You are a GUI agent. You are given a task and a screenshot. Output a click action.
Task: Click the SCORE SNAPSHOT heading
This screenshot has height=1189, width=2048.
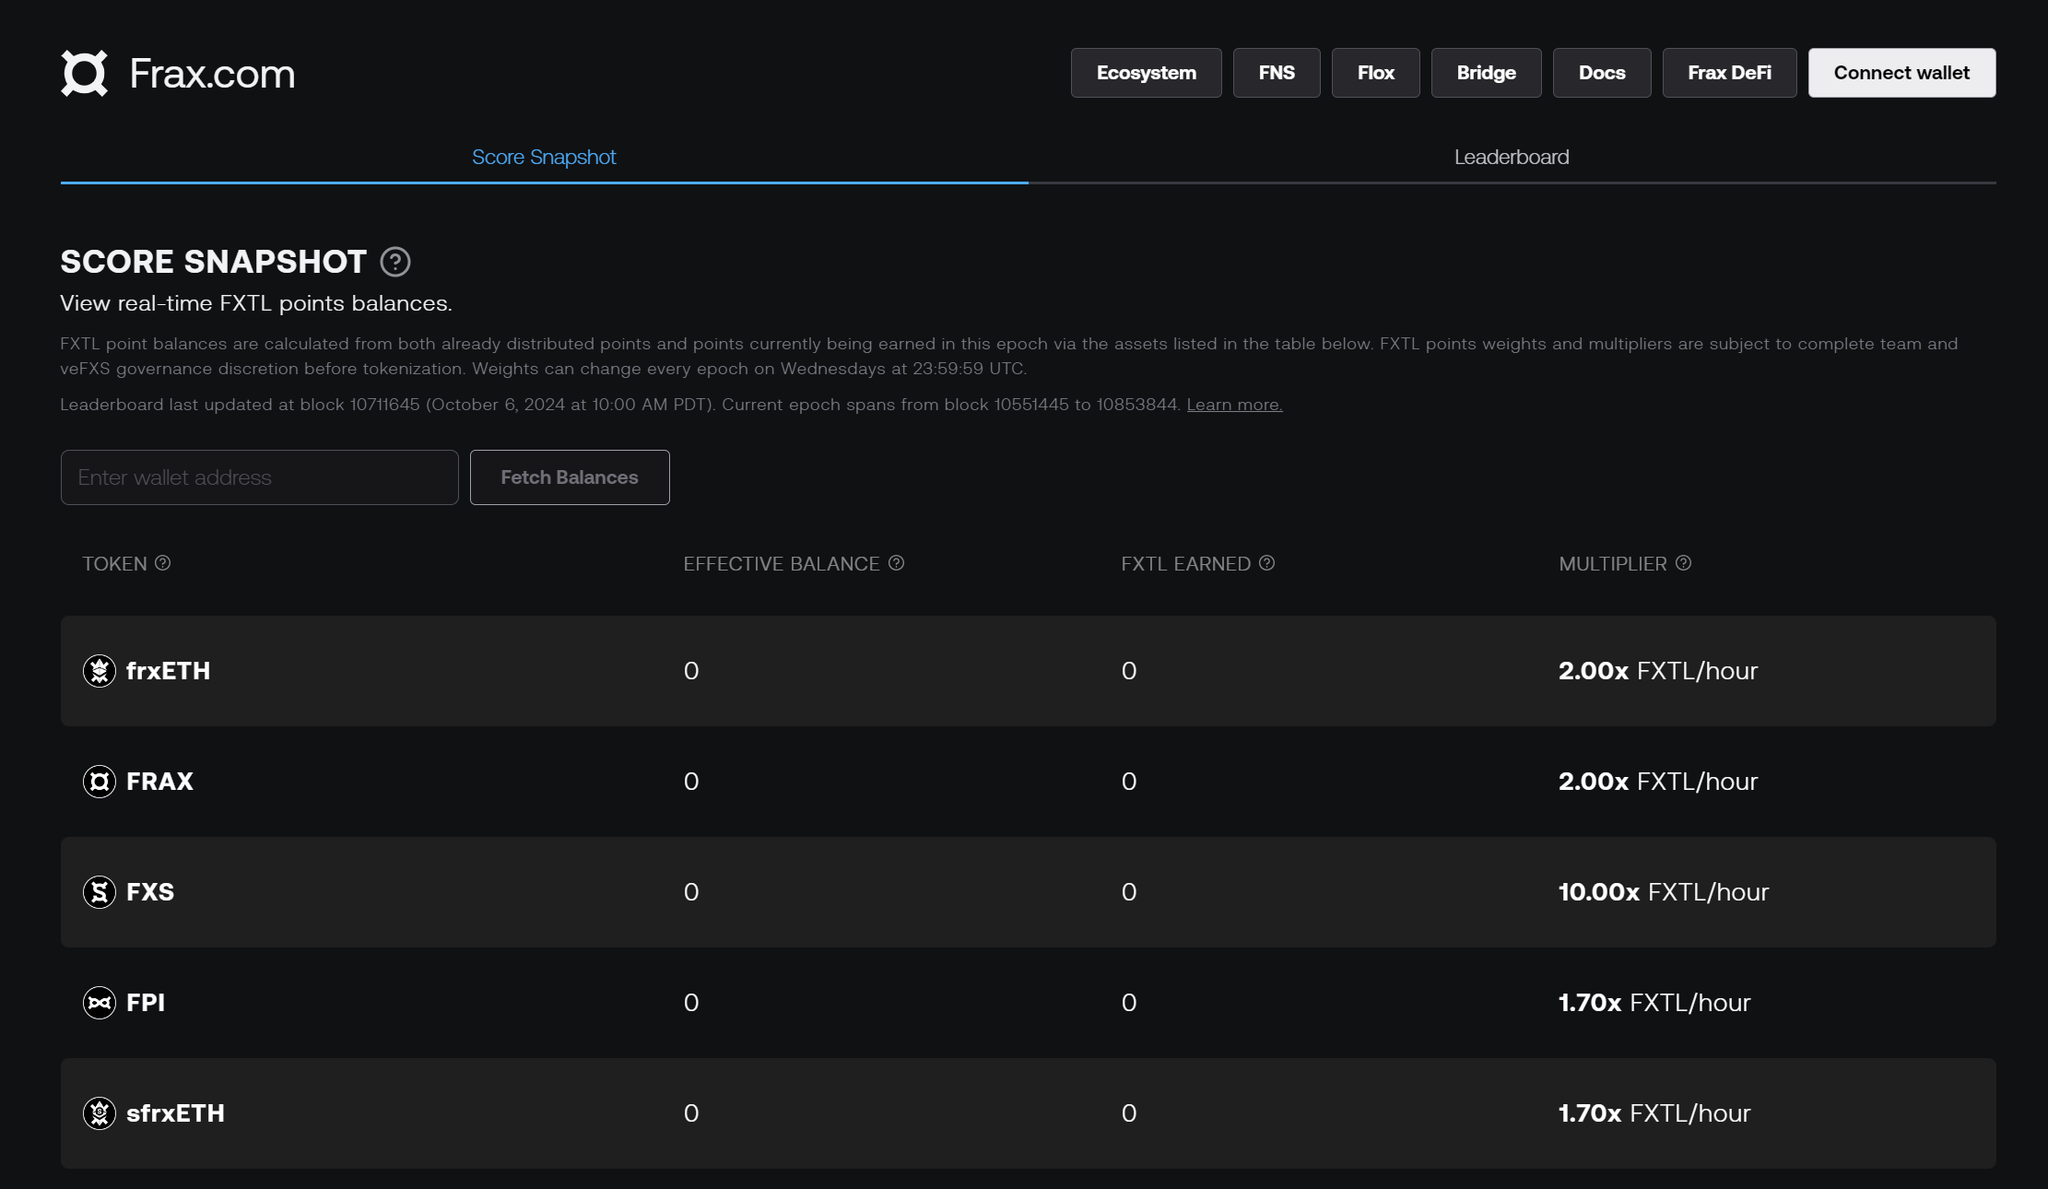(213, 262)
